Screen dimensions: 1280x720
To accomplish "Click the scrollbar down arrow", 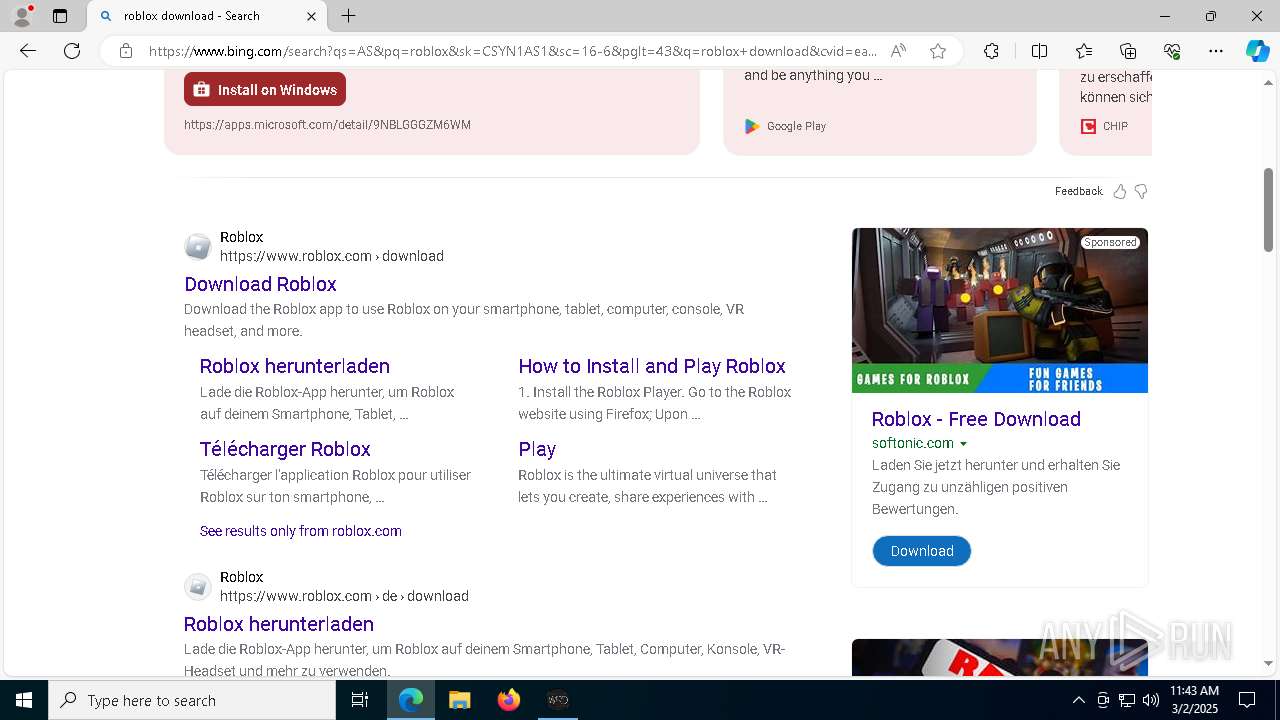I will point(1268,663).
